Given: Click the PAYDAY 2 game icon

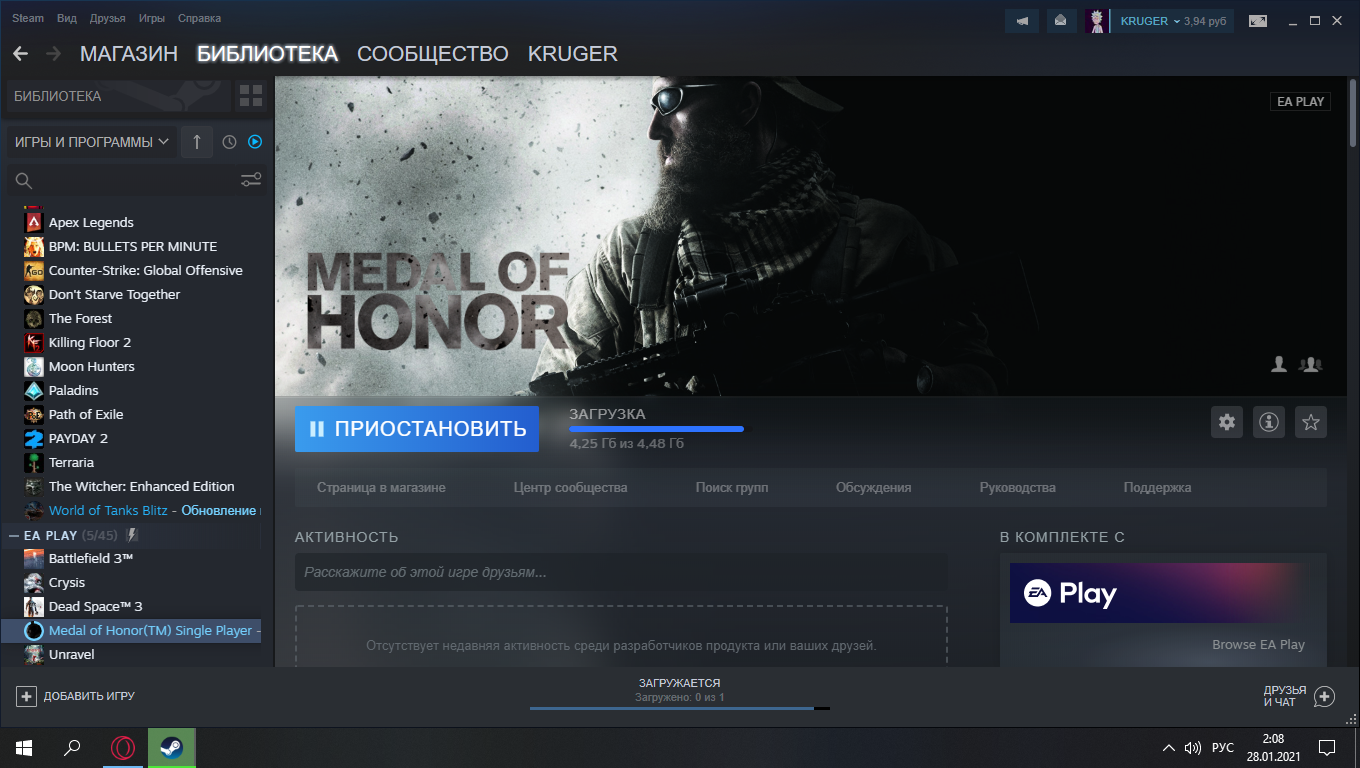Looking at the screenshot, I should click(34, 438).
